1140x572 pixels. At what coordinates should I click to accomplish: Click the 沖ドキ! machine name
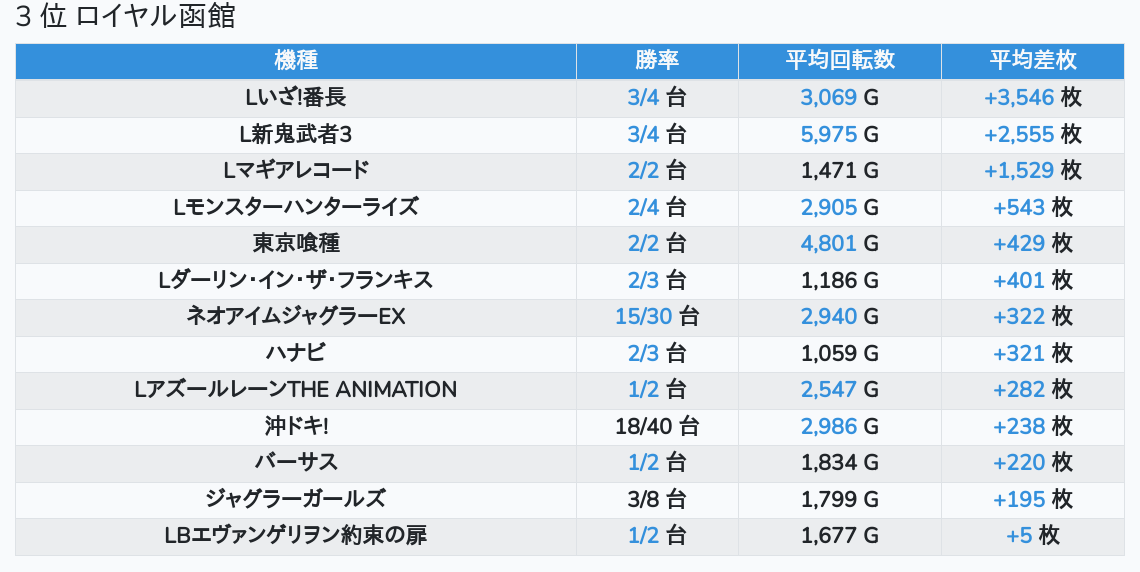295,427
